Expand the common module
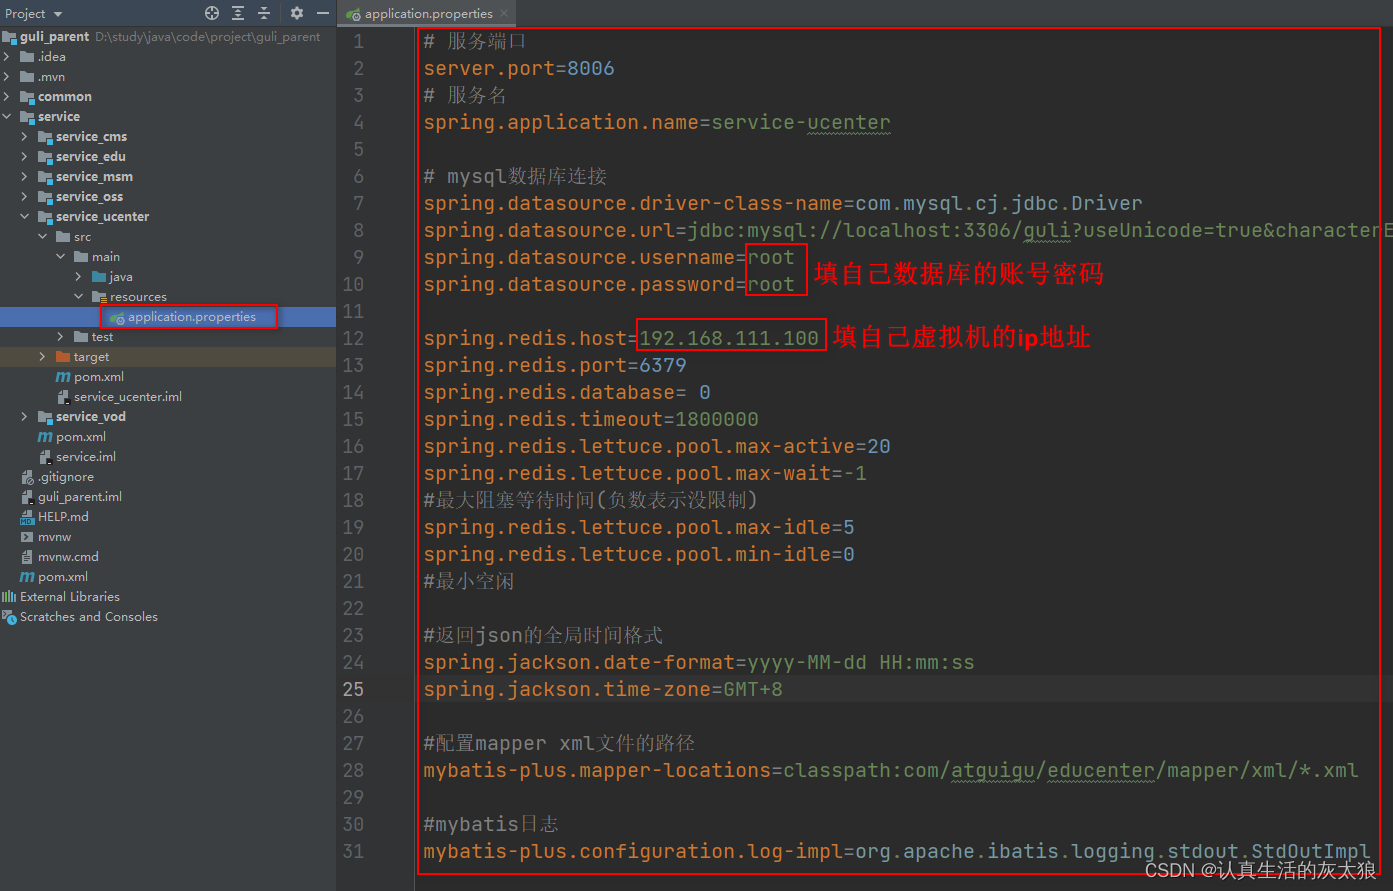 pos(8,97)
